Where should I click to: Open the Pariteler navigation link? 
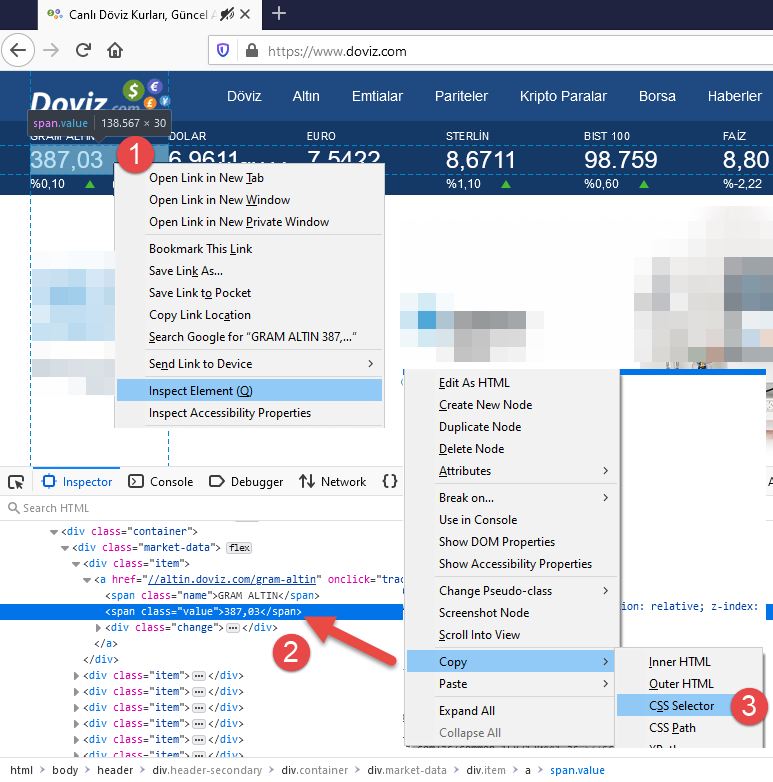[461, 96]
